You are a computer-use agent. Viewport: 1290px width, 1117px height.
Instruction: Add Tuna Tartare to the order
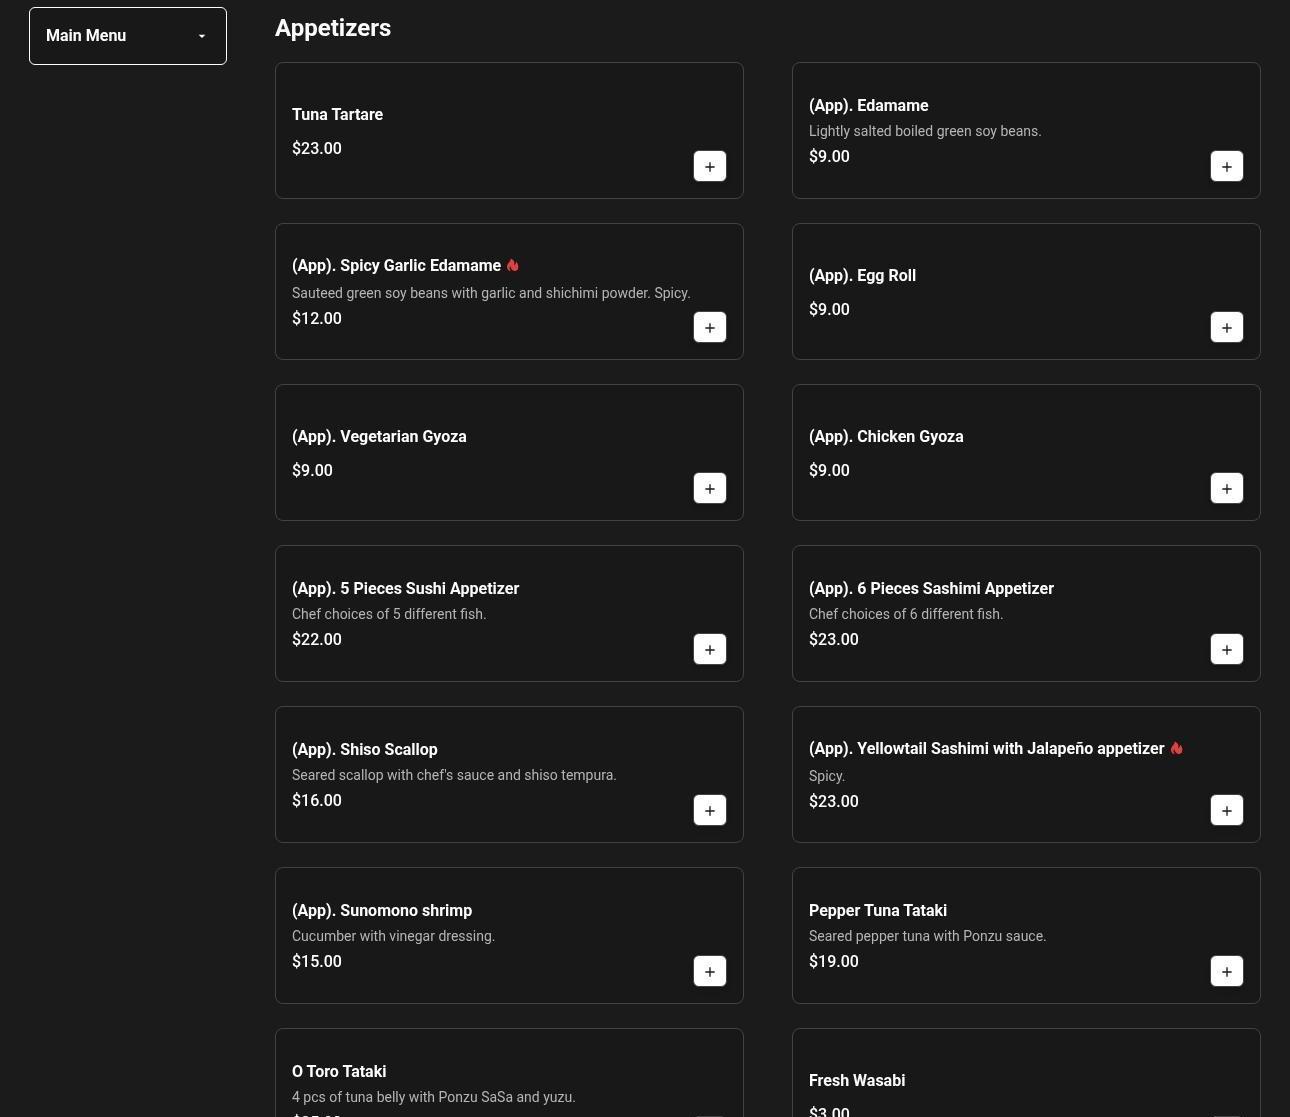(x=709, y=167)
